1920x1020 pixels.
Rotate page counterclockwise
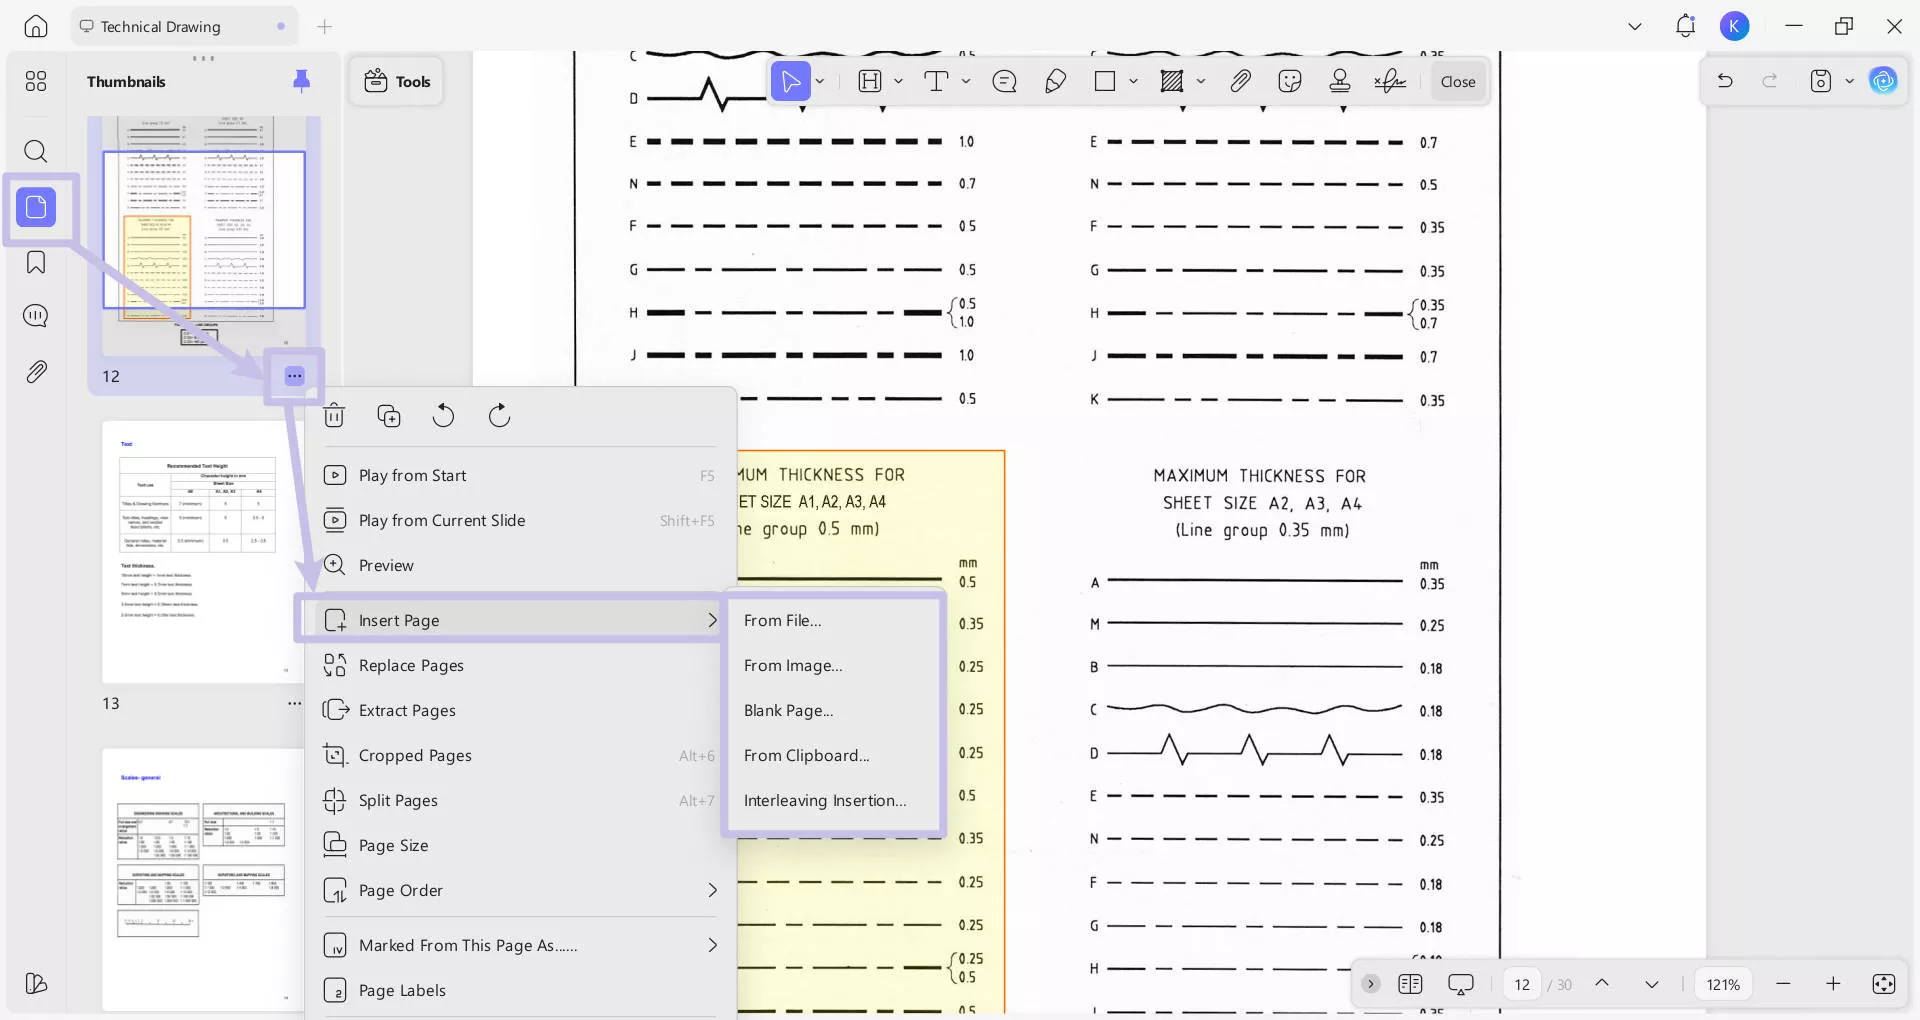point(443,416)
